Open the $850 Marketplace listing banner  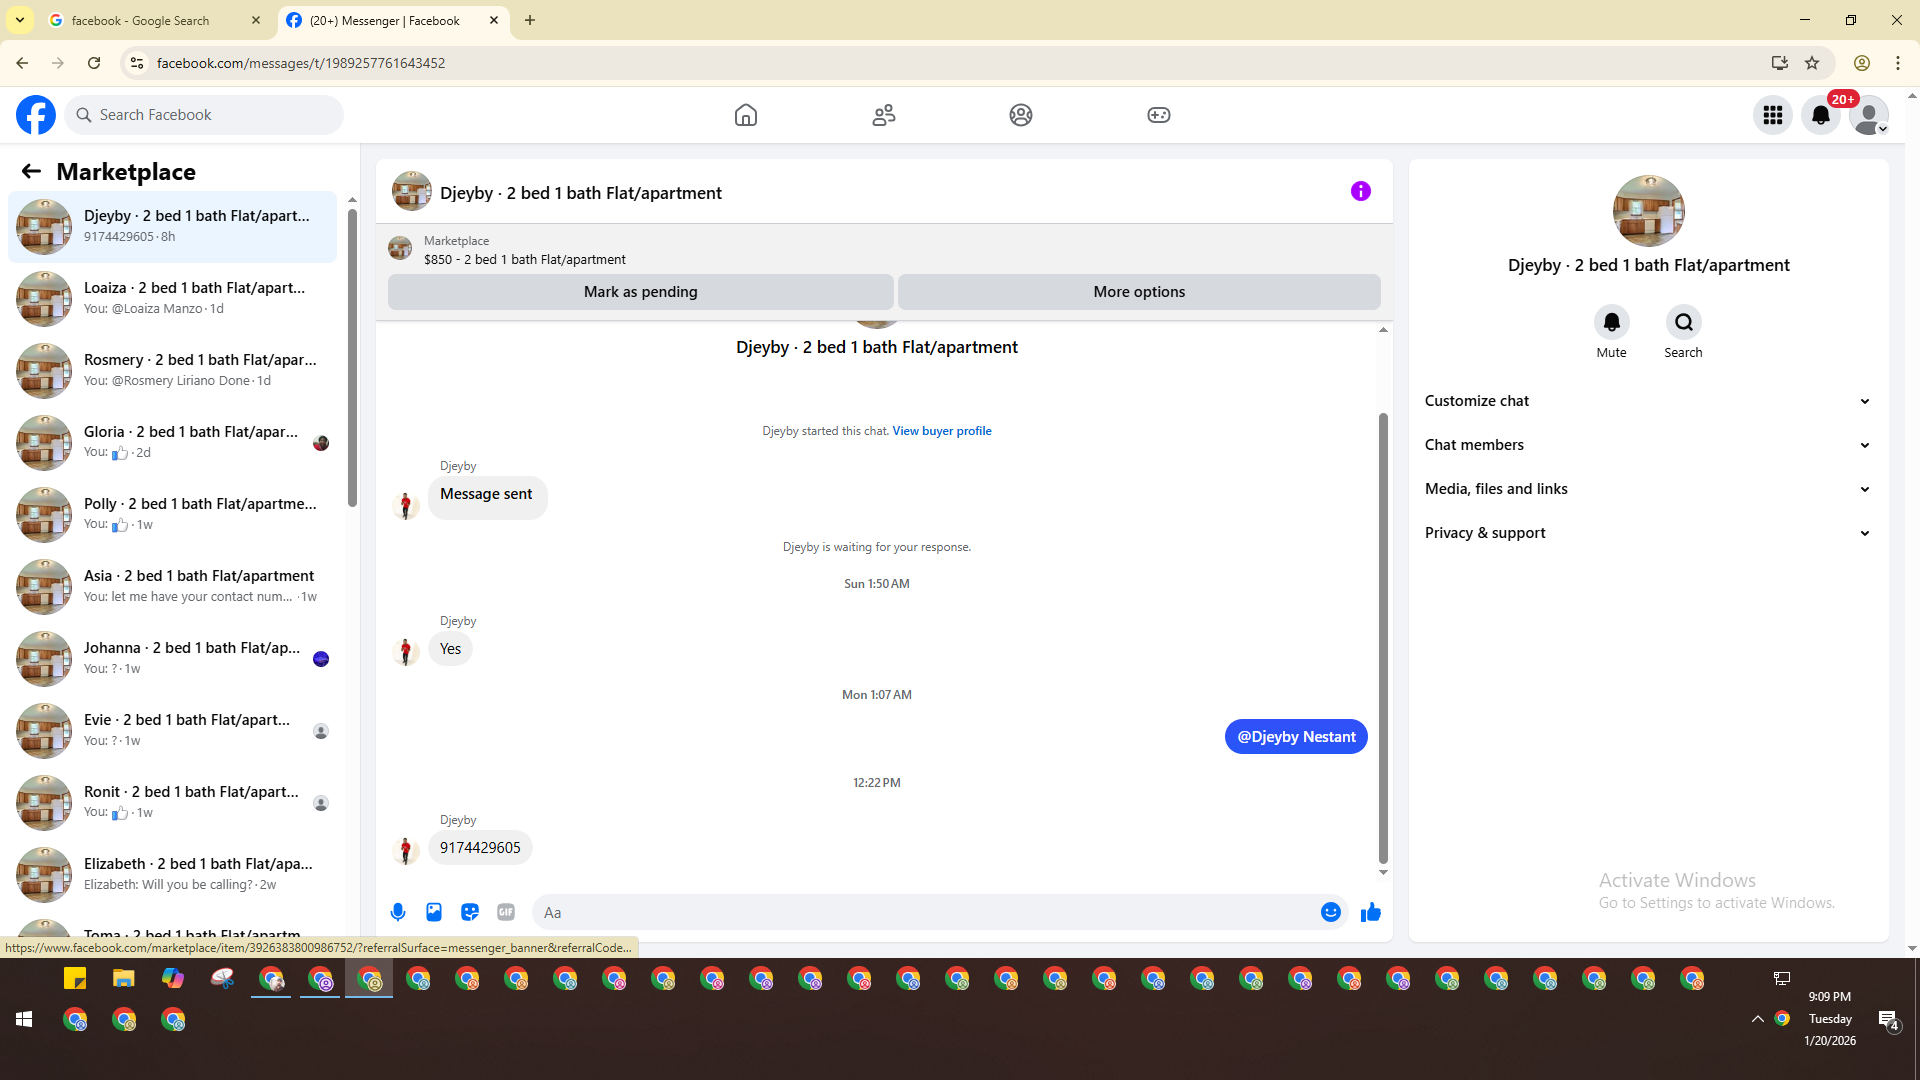click(x=884, y=250)
